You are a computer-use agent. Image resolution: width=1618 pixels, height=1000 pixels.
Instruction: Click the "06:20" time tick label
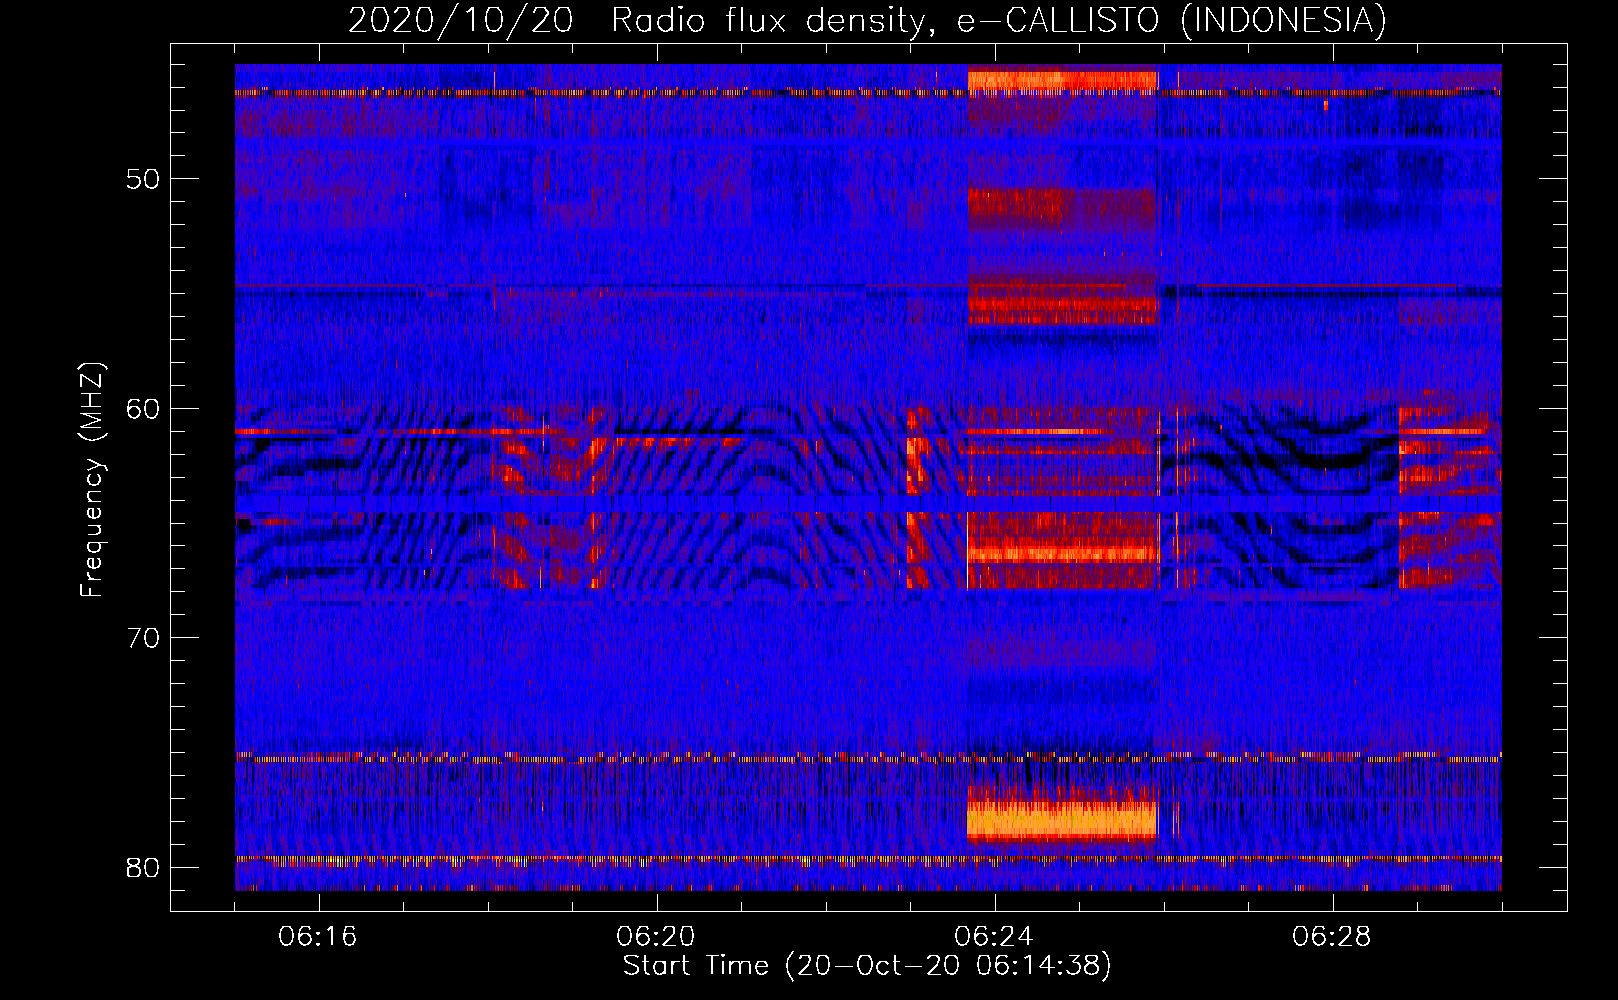656,937
